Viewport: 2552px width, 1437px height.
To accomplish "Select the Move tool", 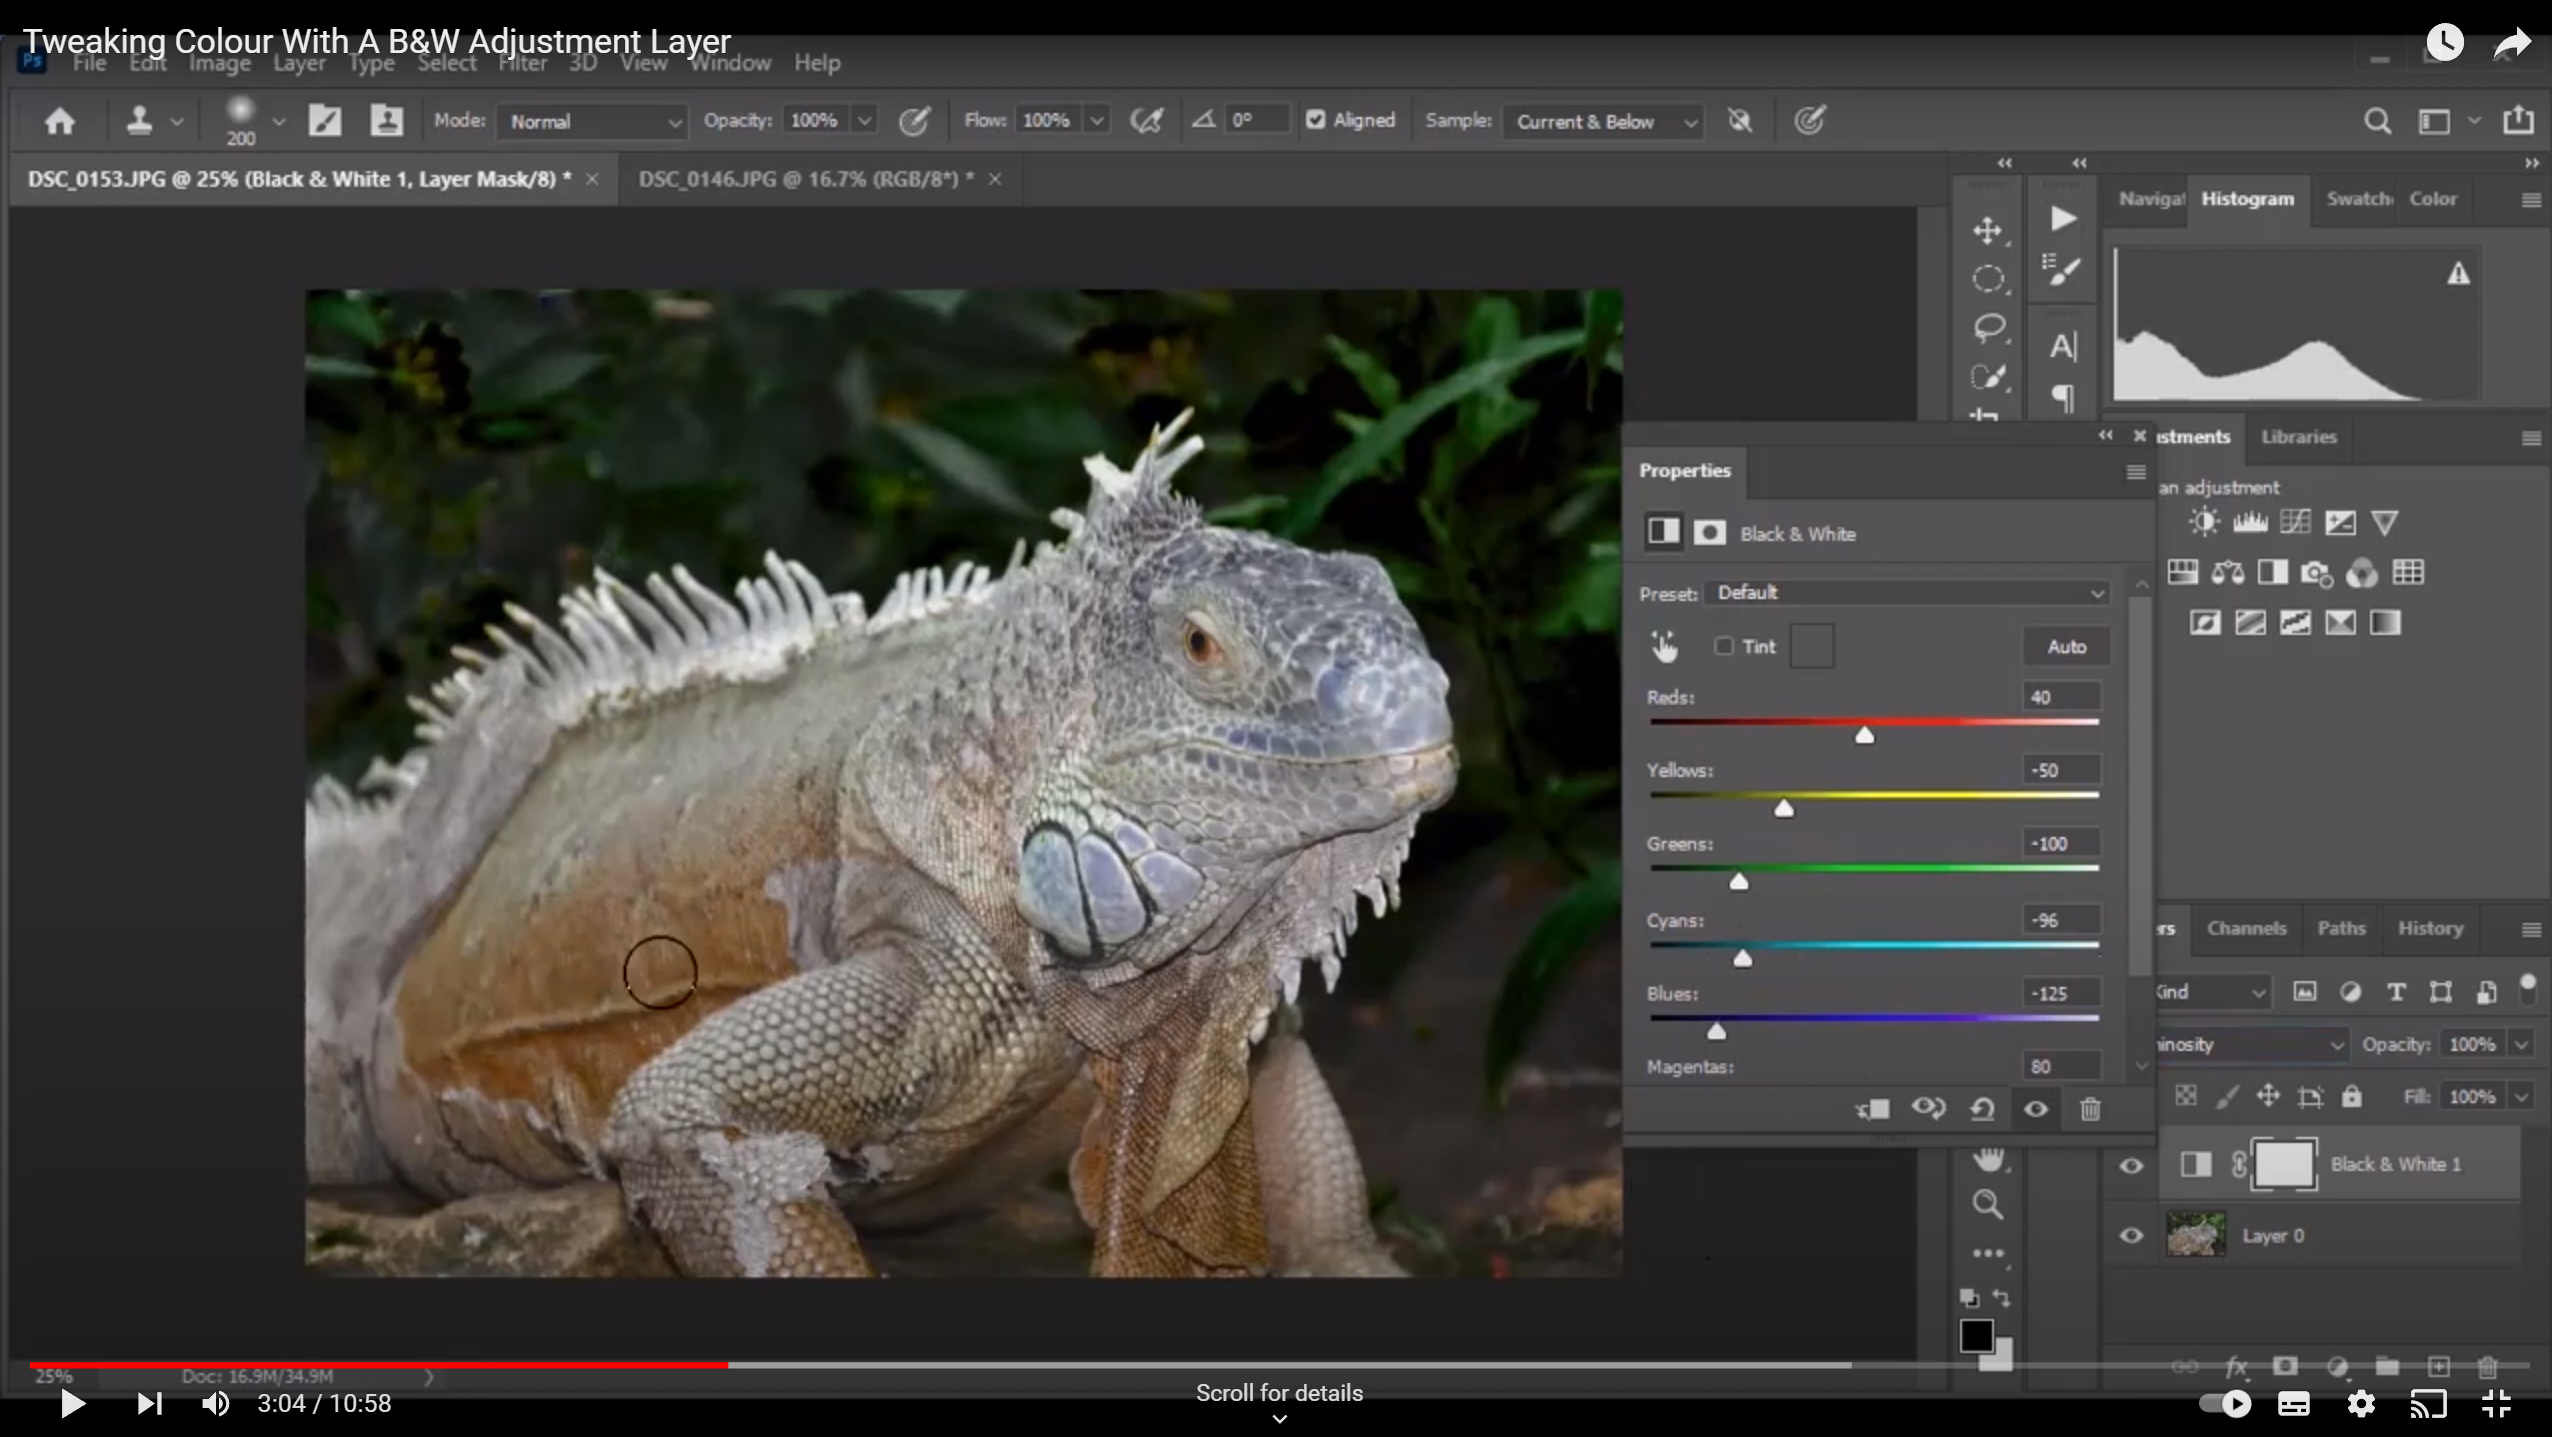I will (x=1987, y=230).
